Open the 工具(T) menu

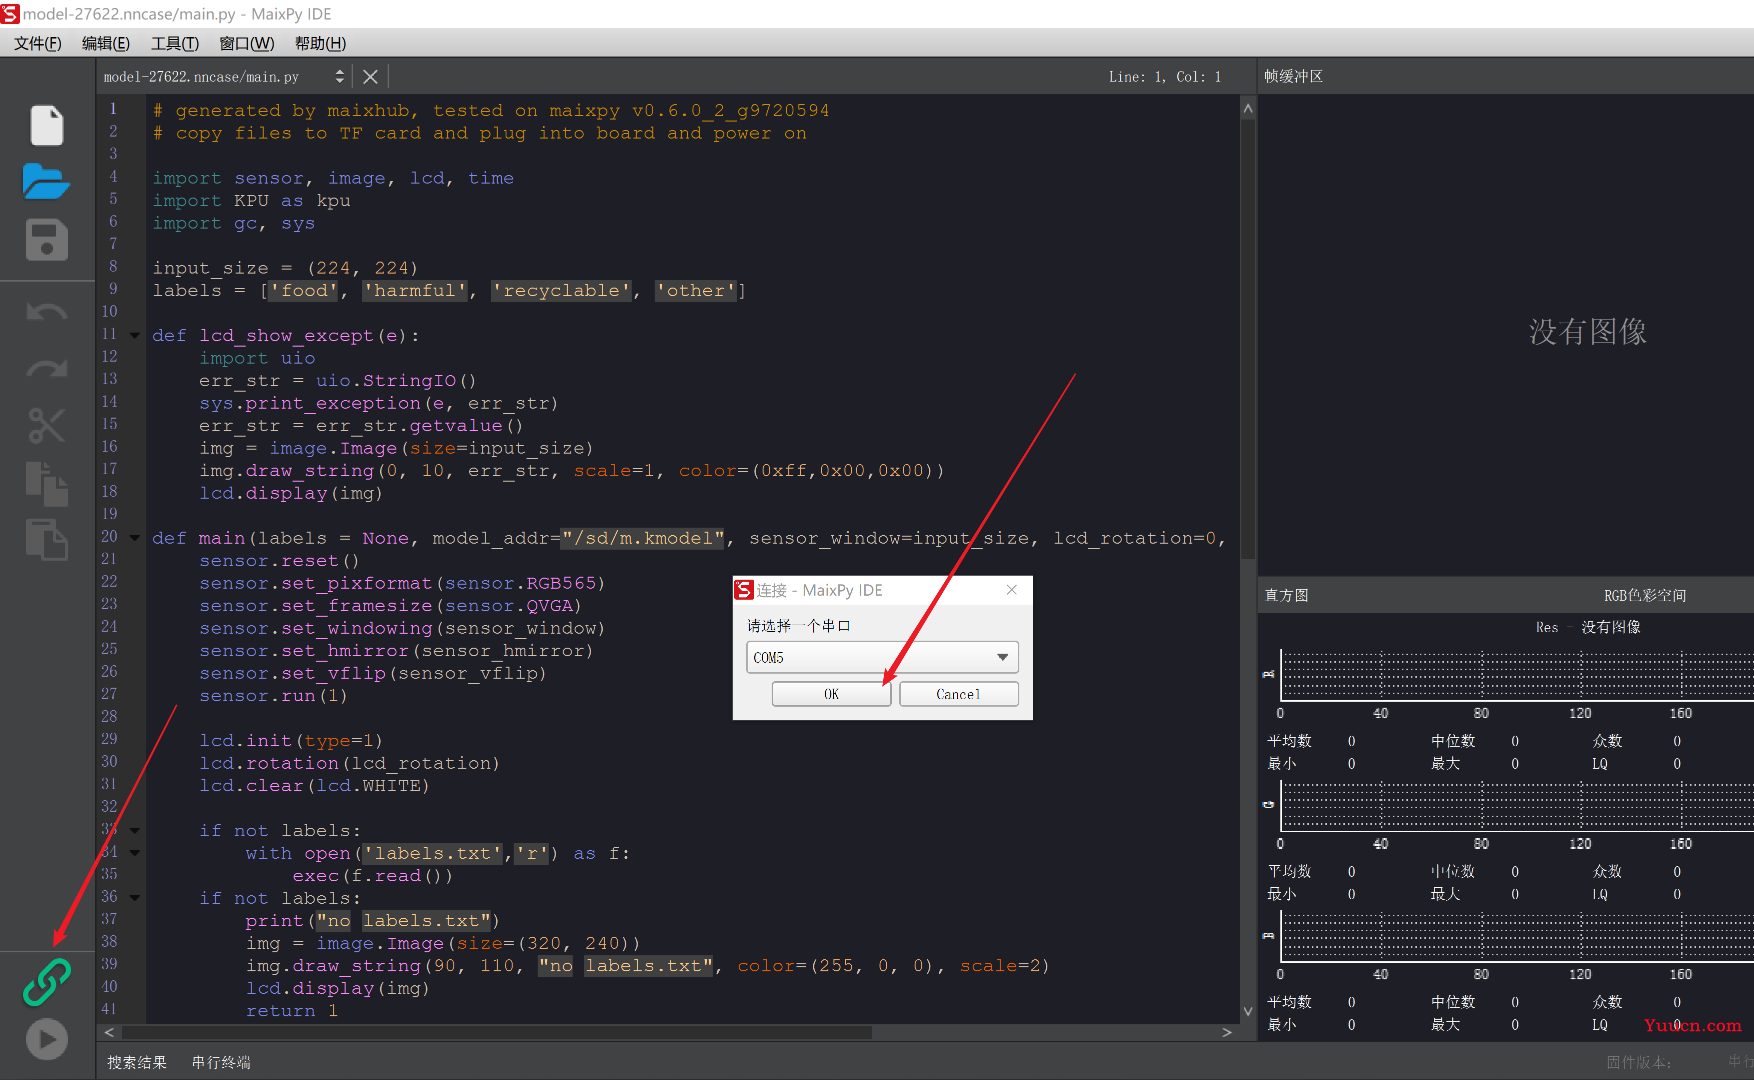point(174,43)
